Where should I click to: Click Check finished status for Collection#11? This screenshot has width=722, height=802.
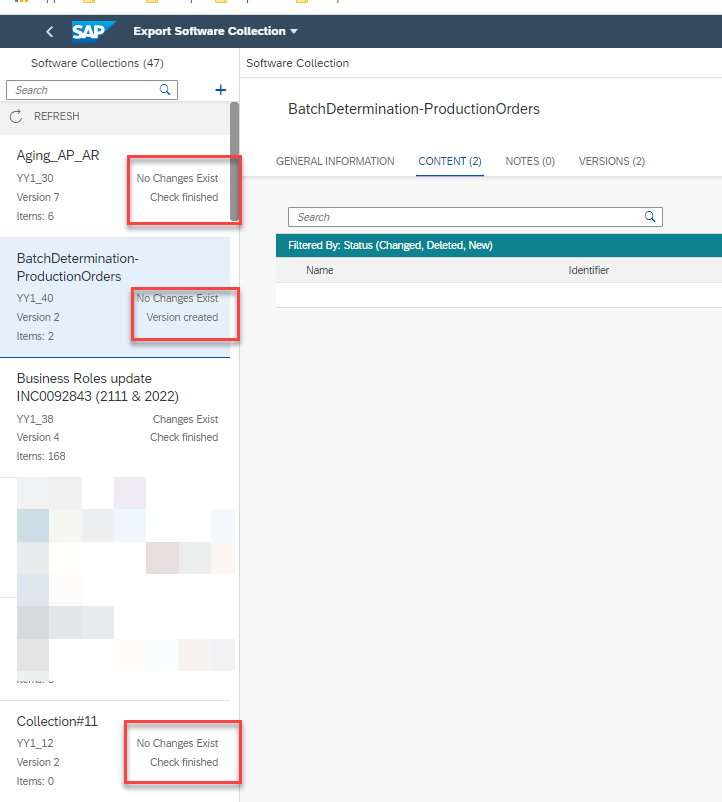point(184,762)
